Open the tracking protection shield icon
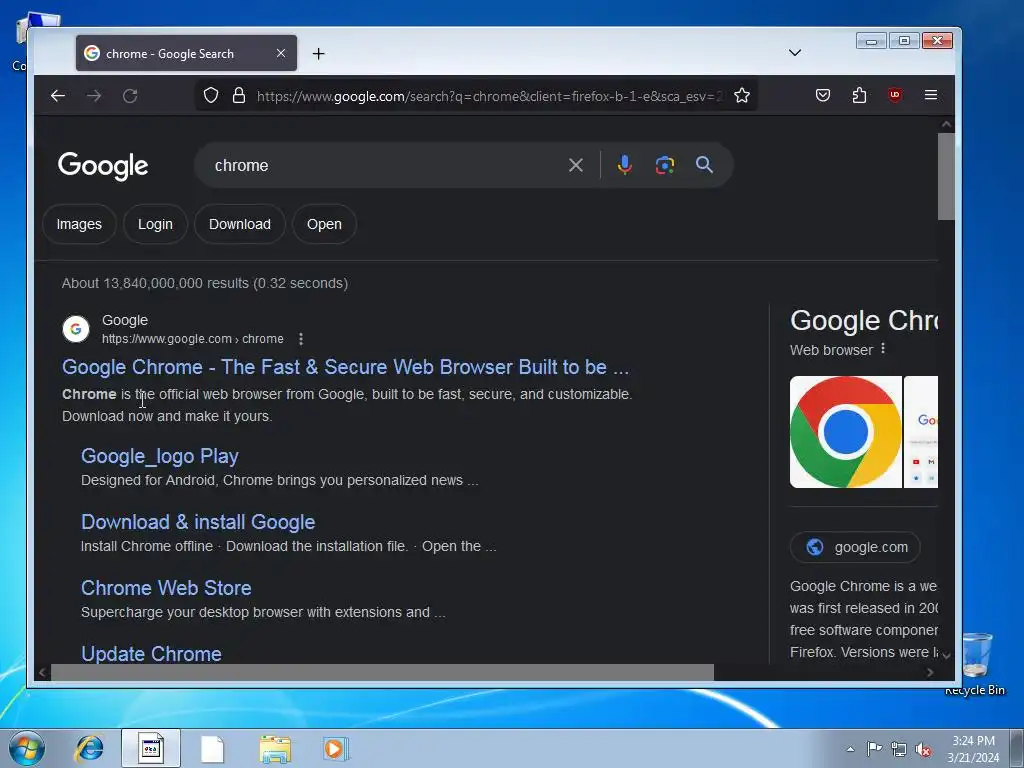The width and height of the screenshot is (1024, 768). [x=210, y=95]
